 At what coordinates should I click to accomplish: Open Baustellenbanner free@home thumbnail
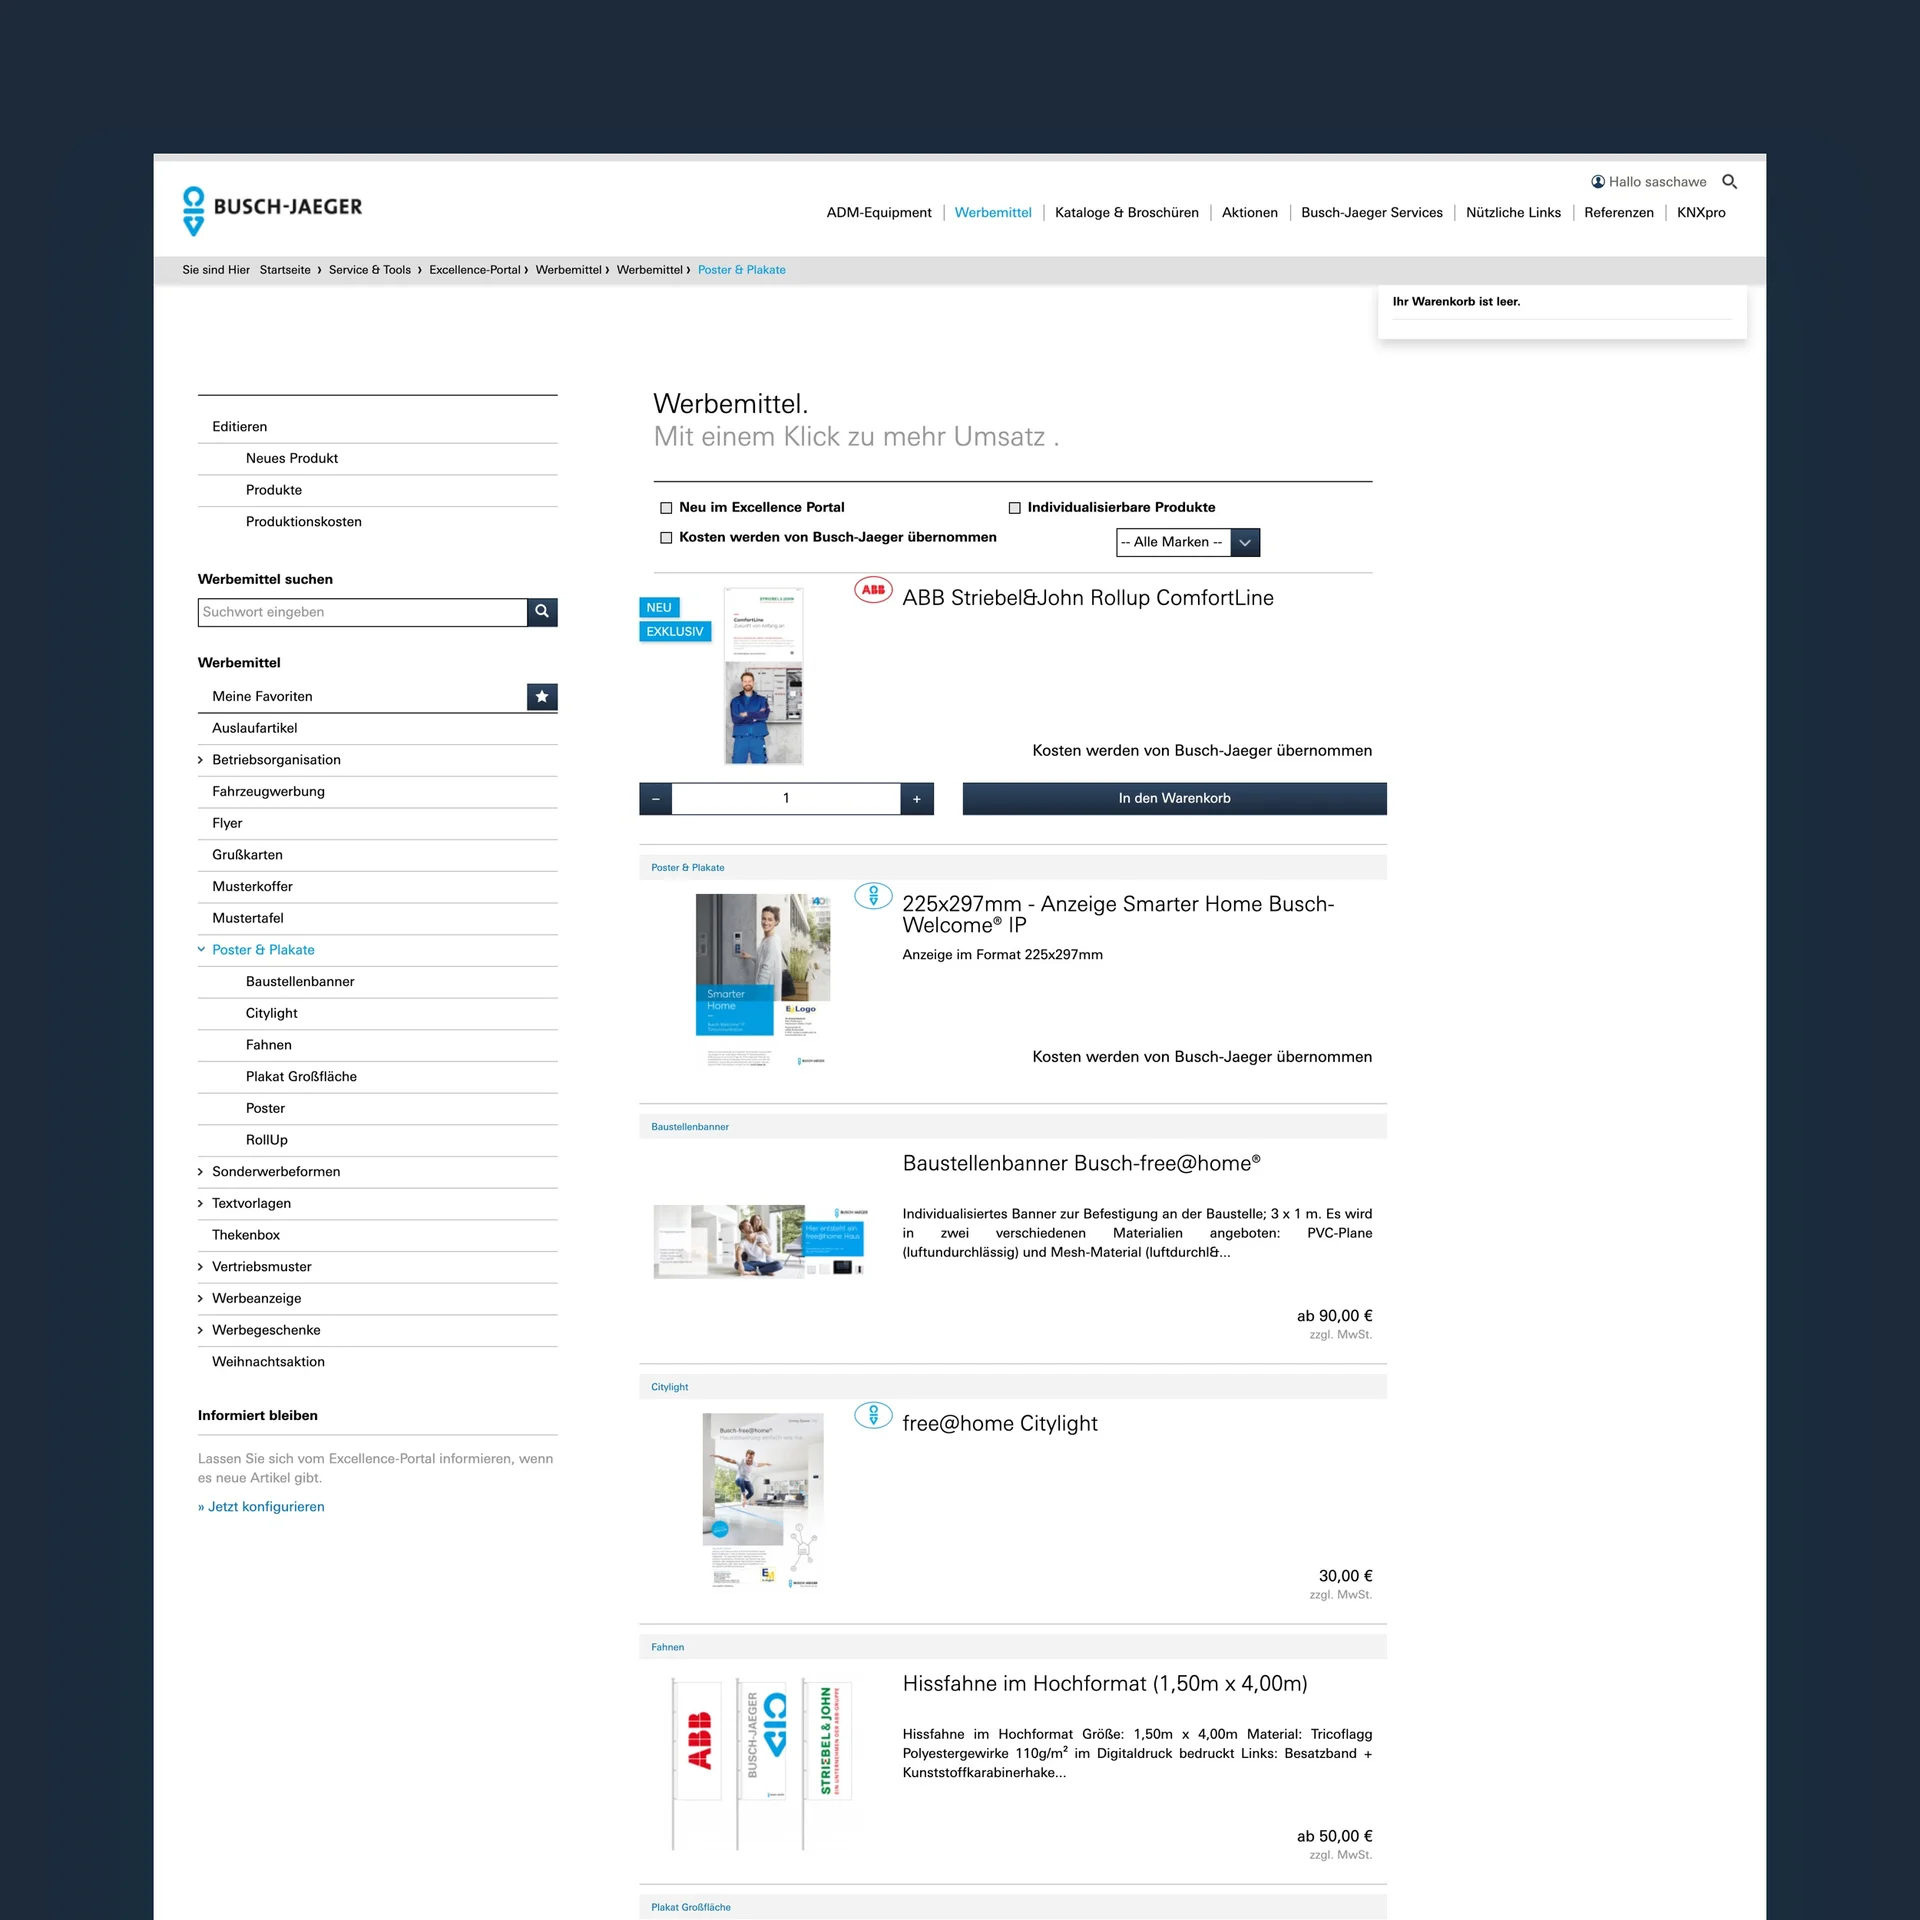[x=760, y=1241]
